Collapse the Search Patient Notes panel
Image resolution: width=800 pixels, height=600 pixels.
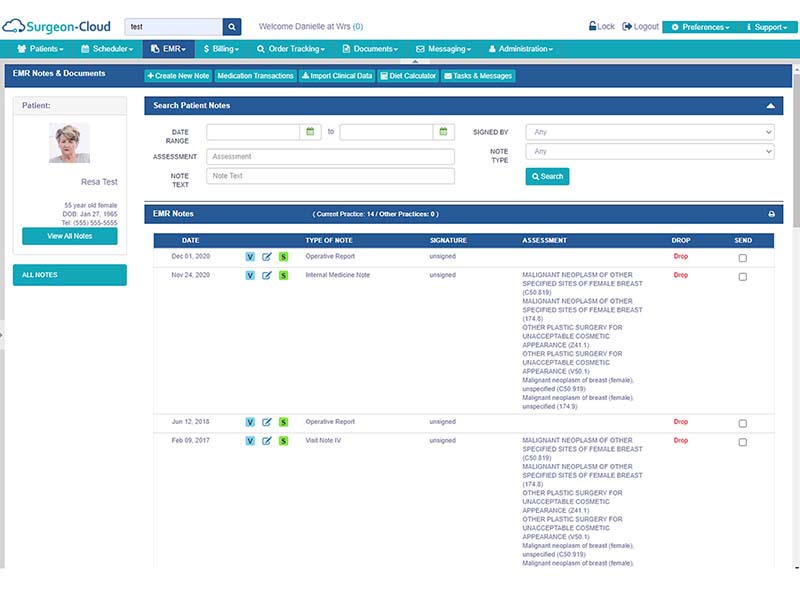pyautogui.click(x=770, y=106)
